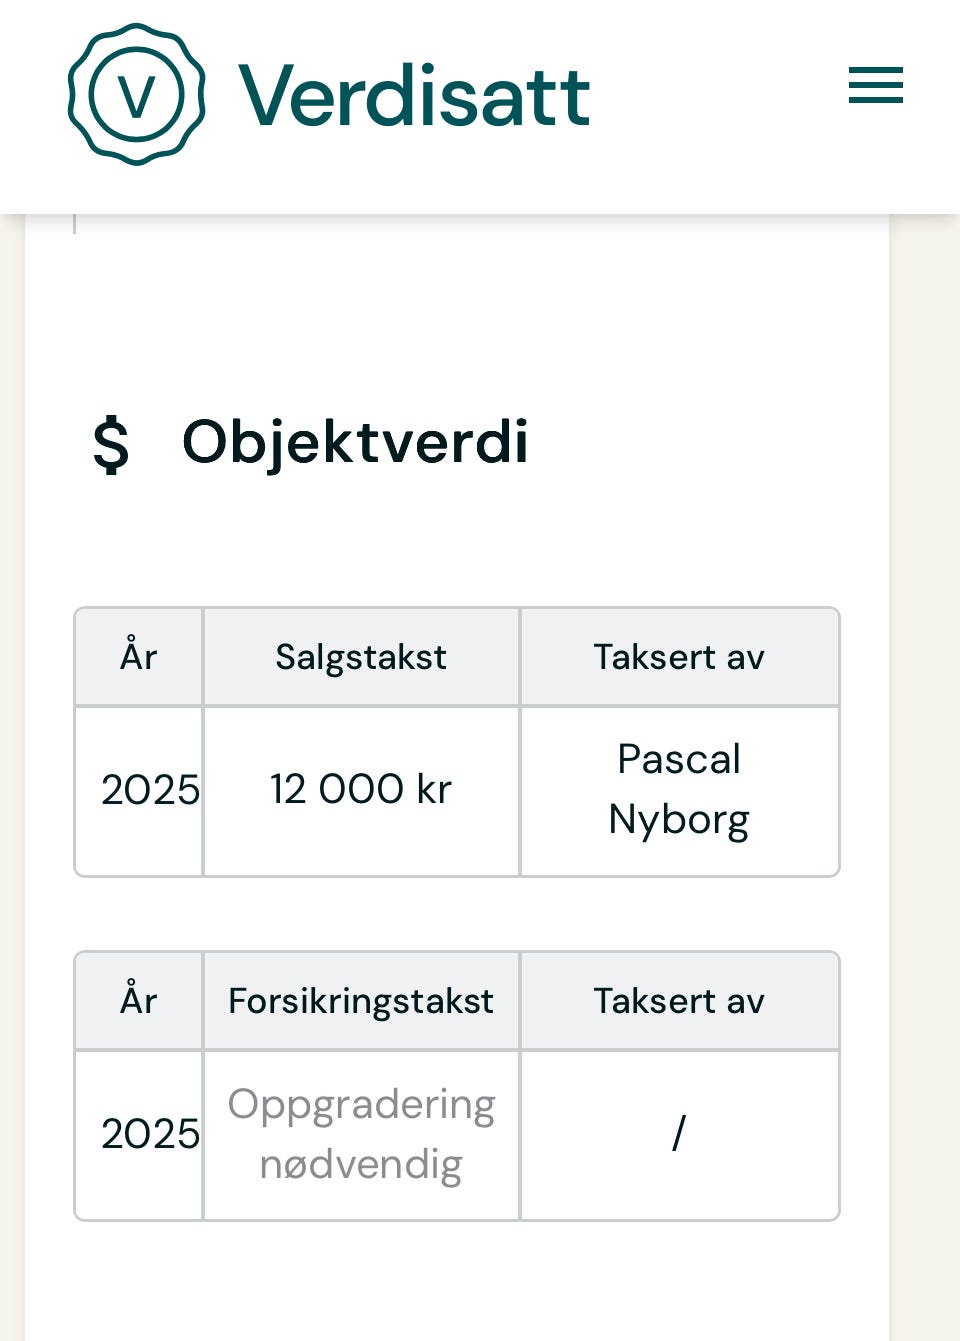Open the hamburger menu
This screenshot has width=960, height=1341.
click(x=875, y=85)
